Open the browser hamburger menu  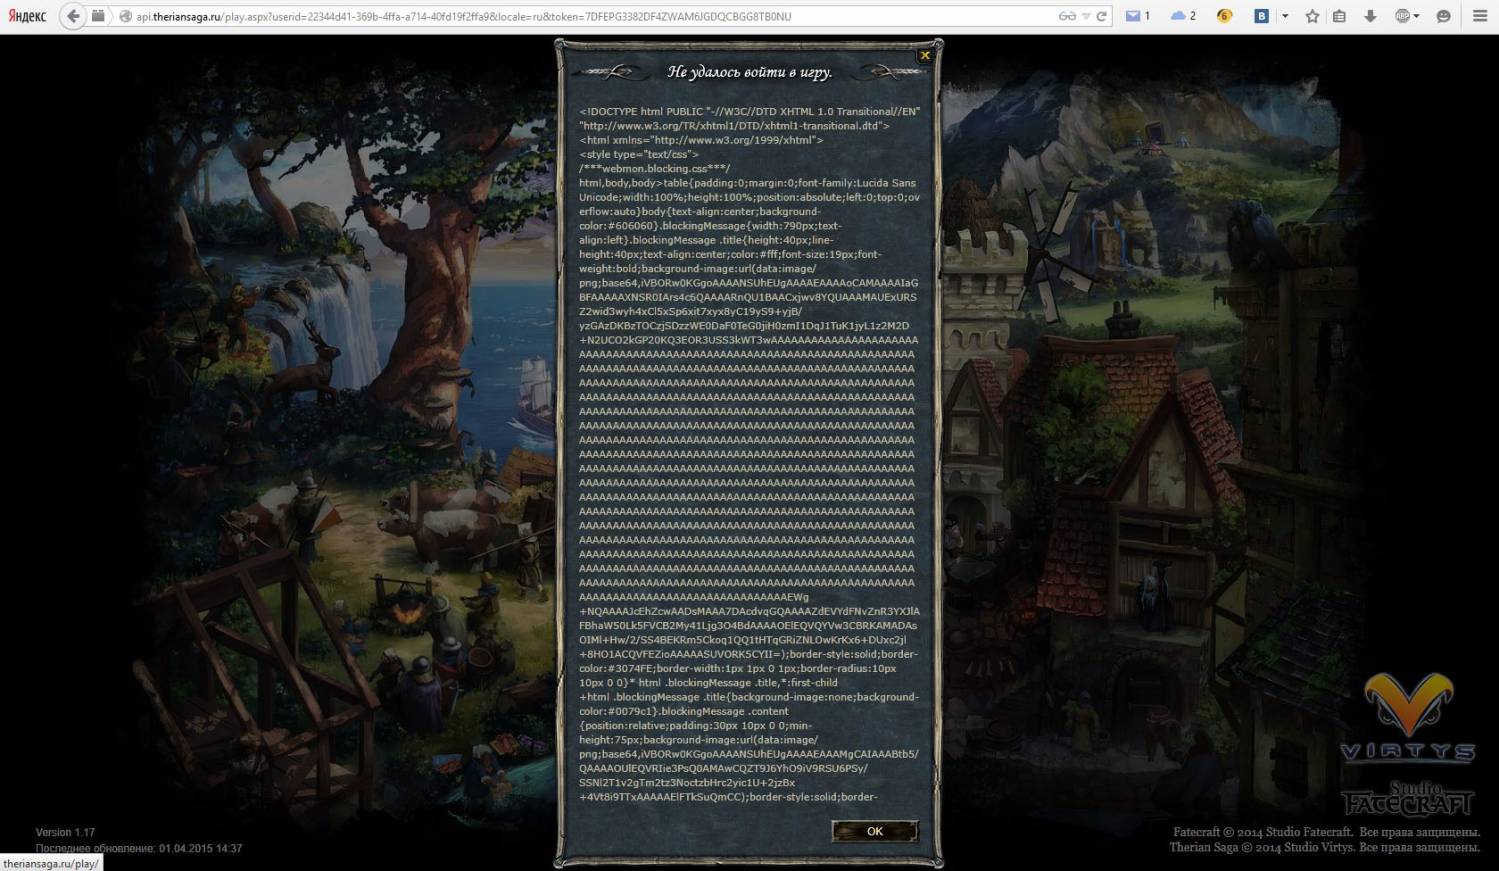(x=1480, y=17)
